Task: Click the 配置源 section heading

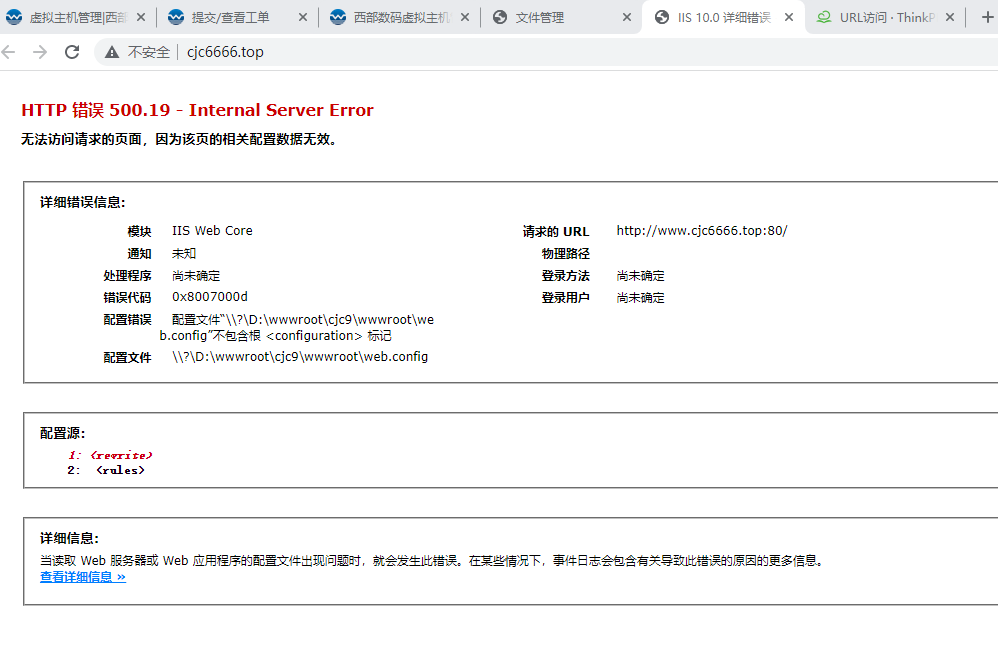Action: coord(62,433)
